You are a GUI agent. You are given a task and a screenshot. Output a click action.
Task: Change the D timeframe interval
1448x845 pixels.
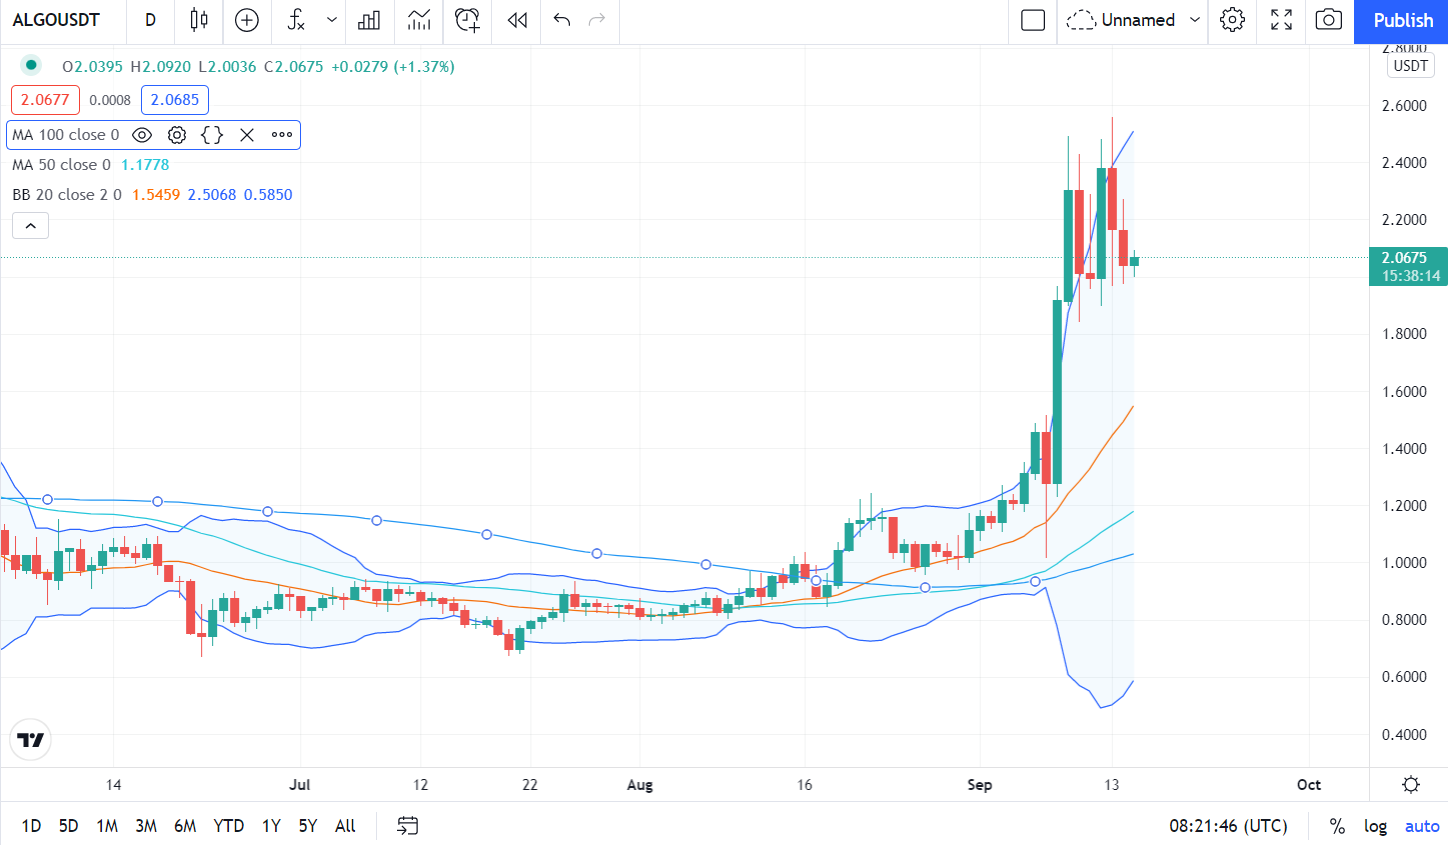[150, 20]
